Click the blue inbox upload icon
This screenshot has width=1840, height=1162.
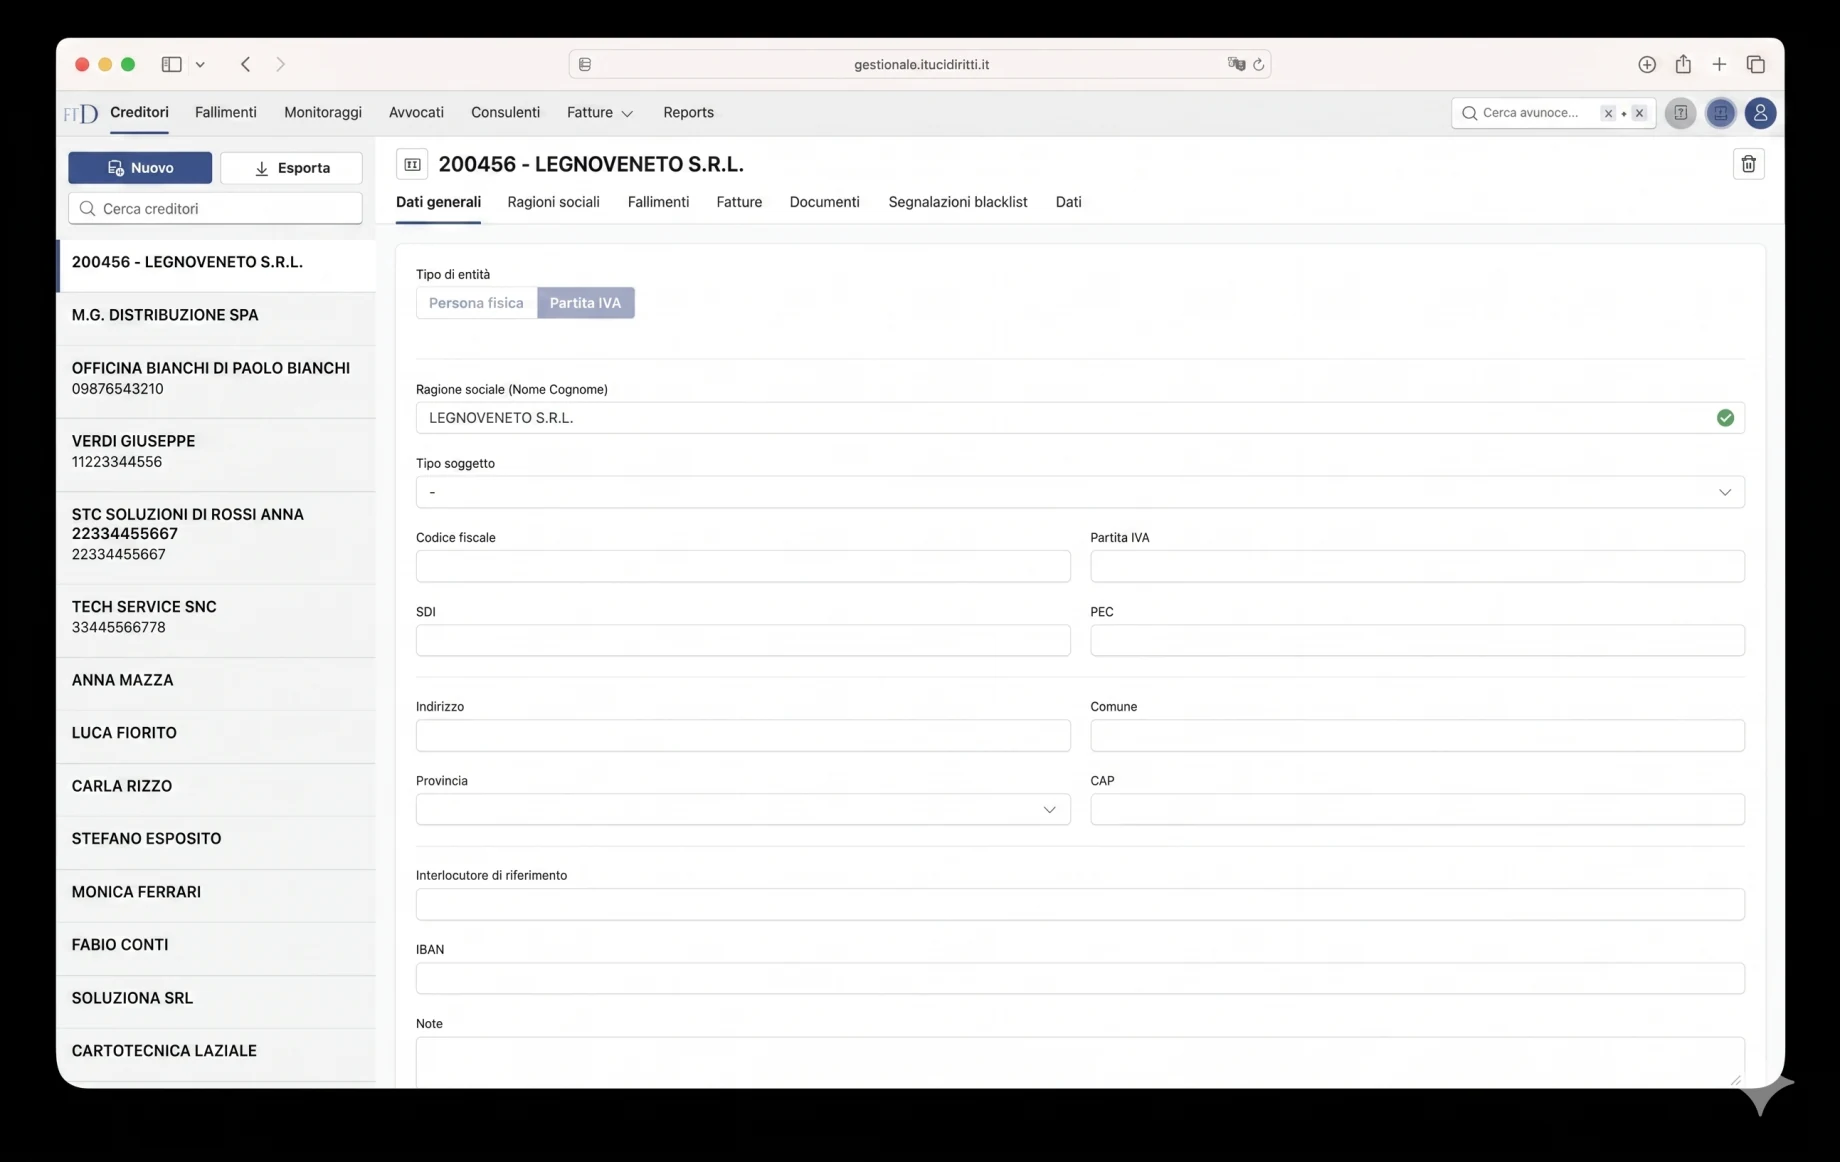click(1720, 113)
